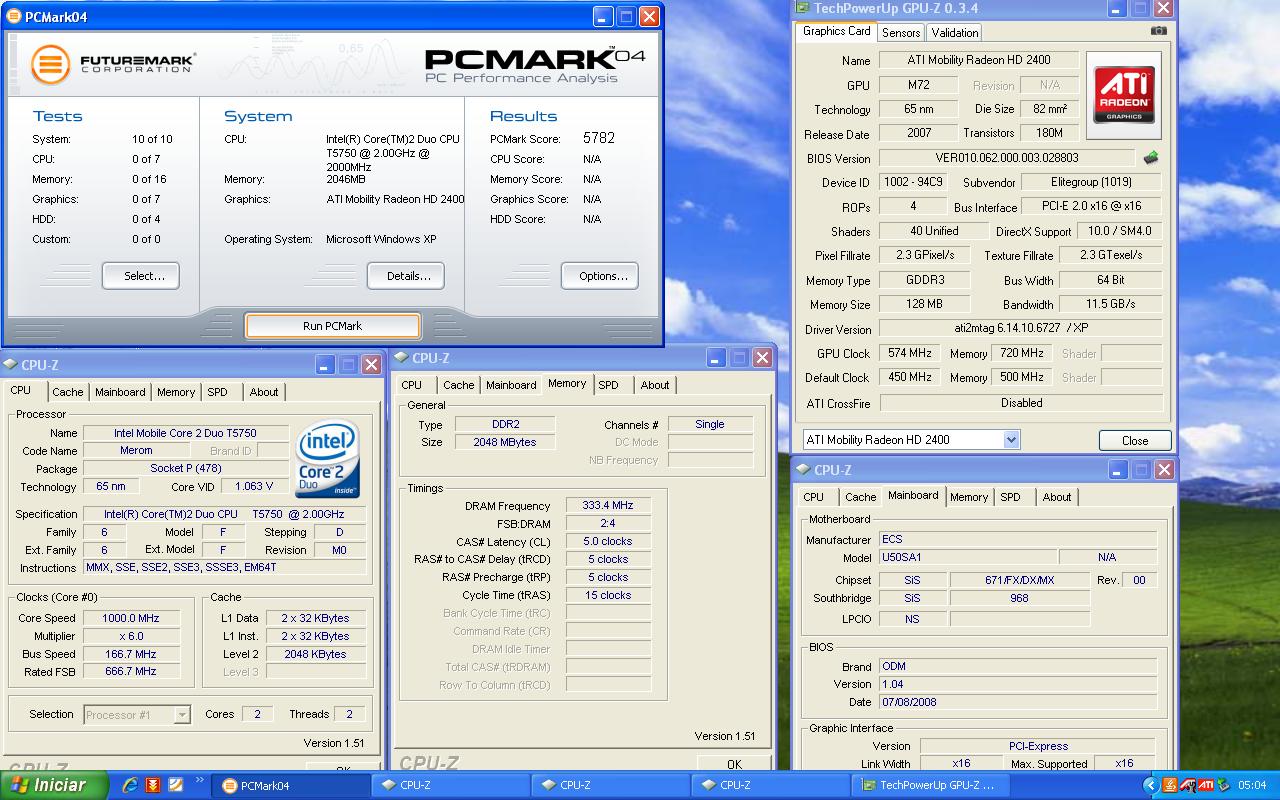Click the Bandwidth 11.5 GB/s field
The width and height of the screenshot is (1280, 800).
coord(1110,304)
